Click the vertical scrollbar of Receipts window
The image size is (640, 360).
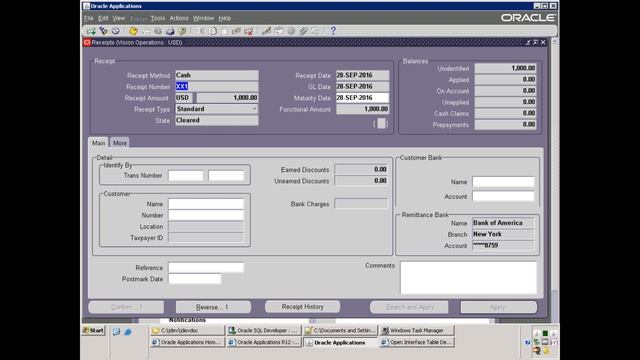pos(554,180)
